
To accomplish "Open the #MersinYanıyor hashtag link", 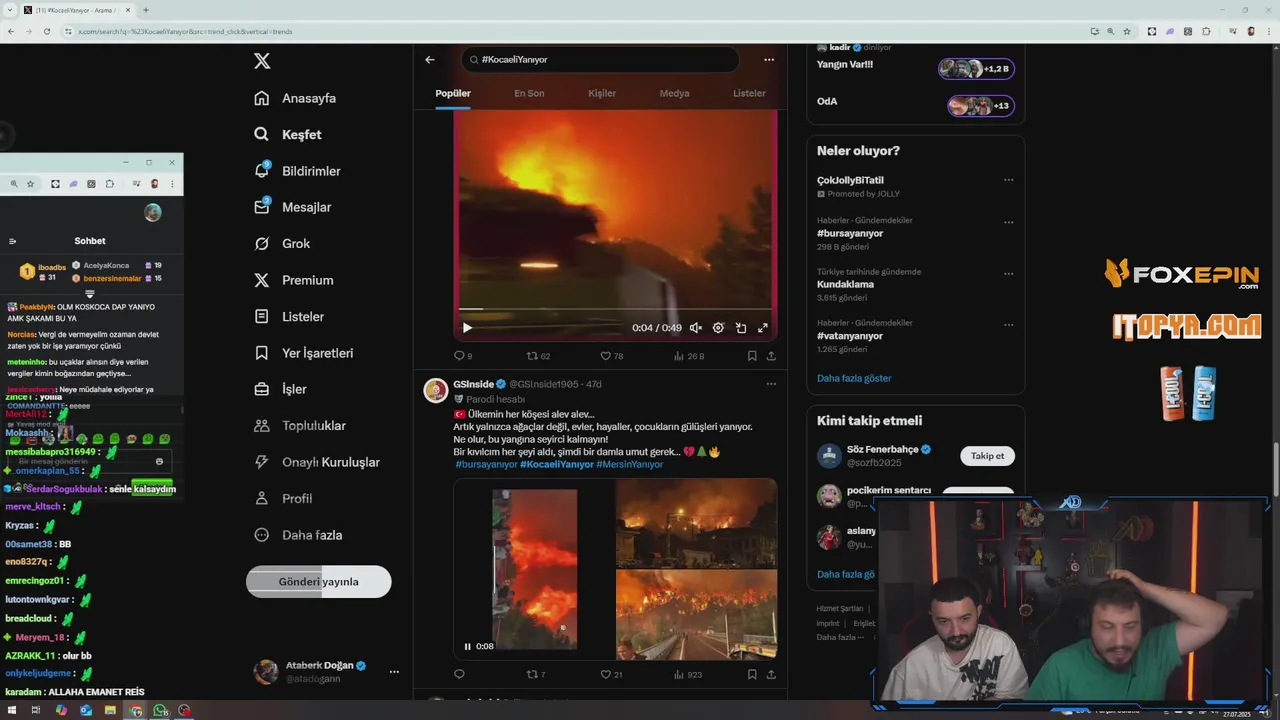I will [x=629, y=465].
